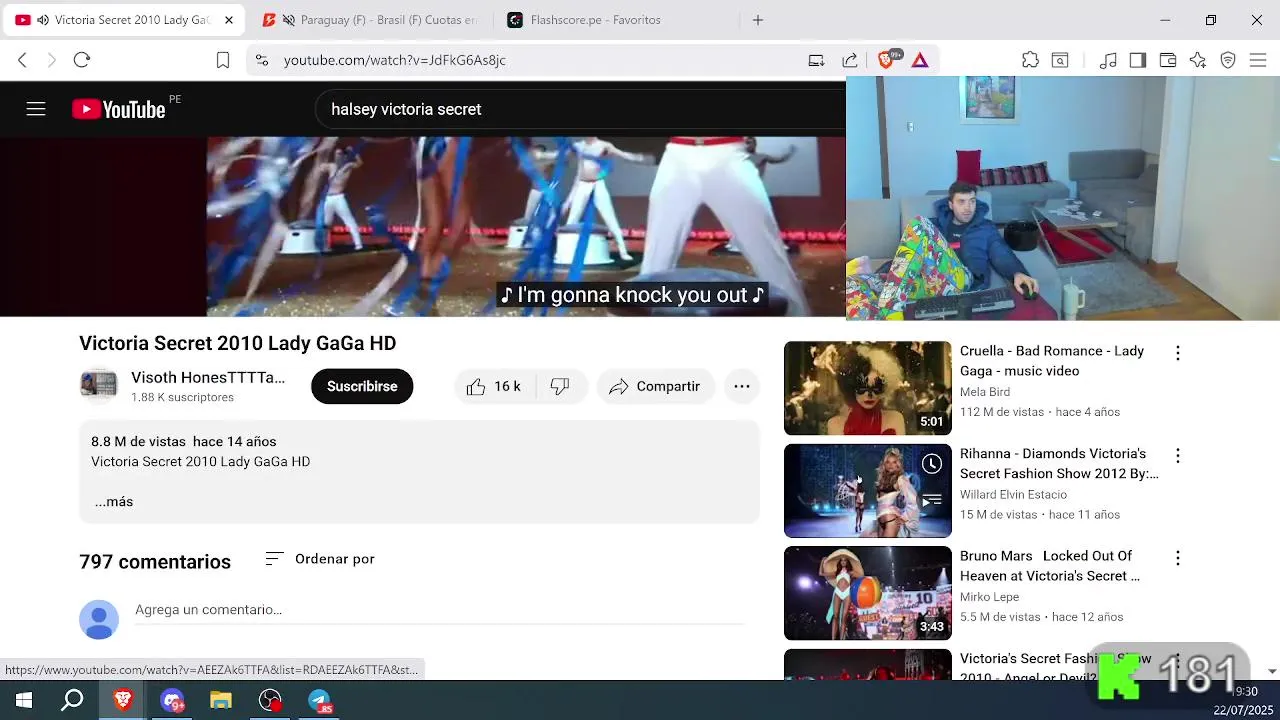Click Suscribirse button
This screenshot has width=1280, height=720.
click(x=362, y=386)
